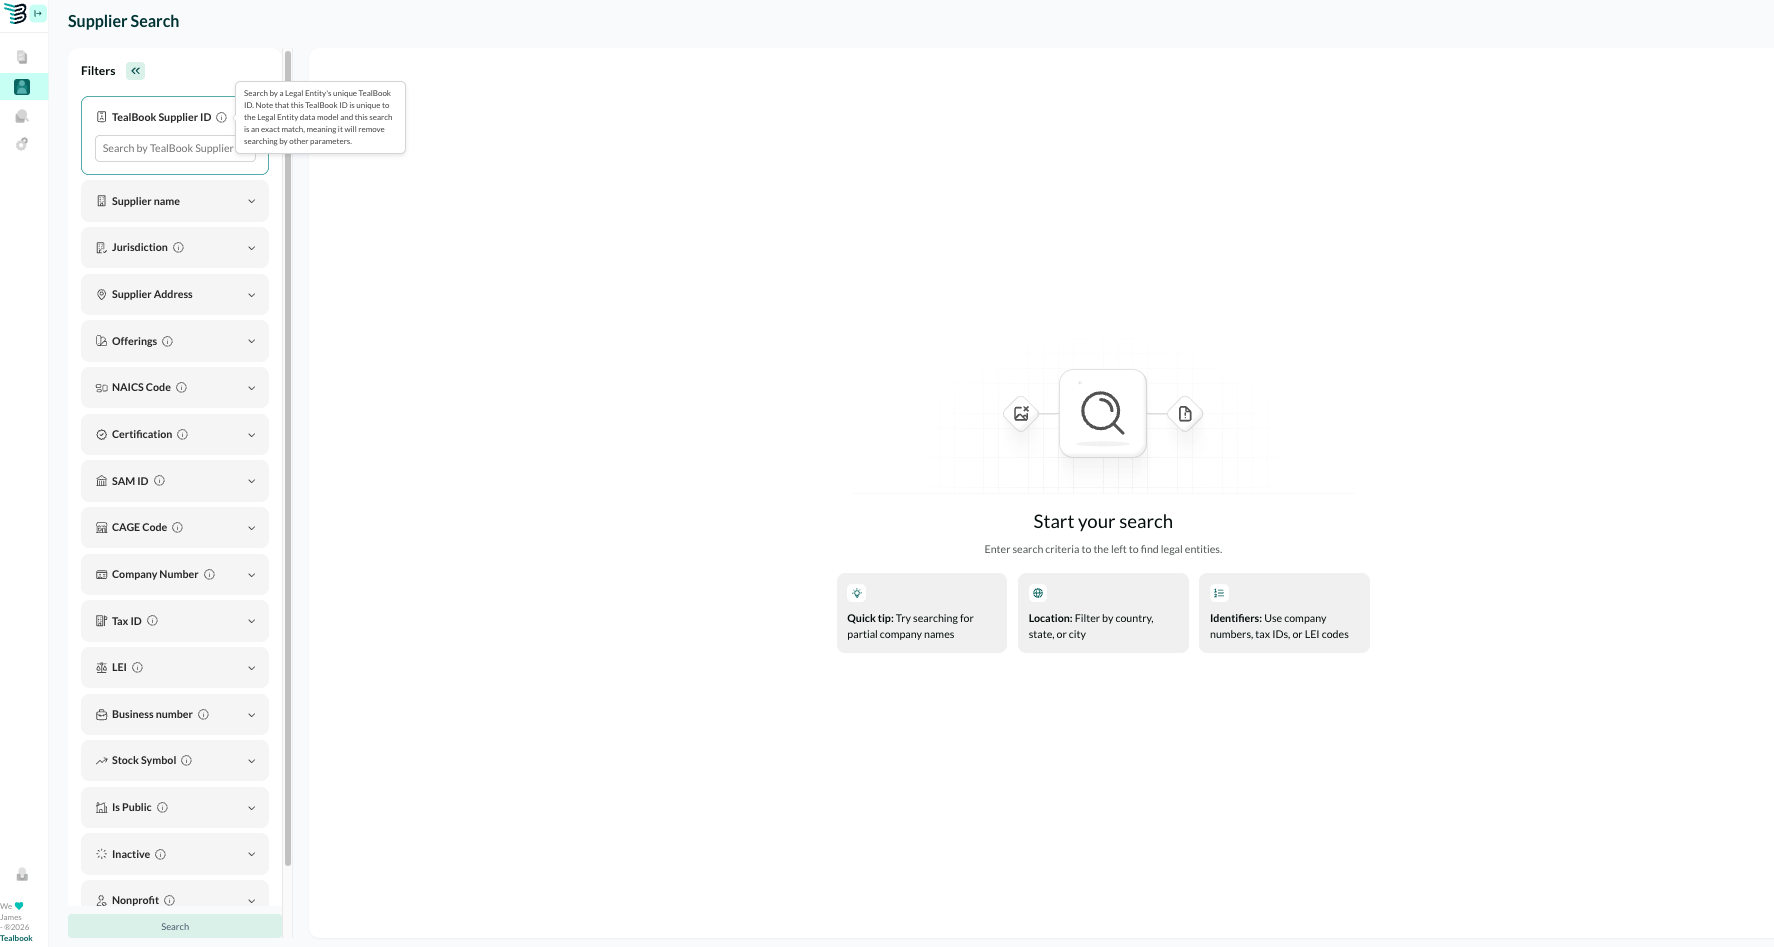
Task: Expand the Nonprofit filter
Action: pyautogui.click(x=251, y=900)
